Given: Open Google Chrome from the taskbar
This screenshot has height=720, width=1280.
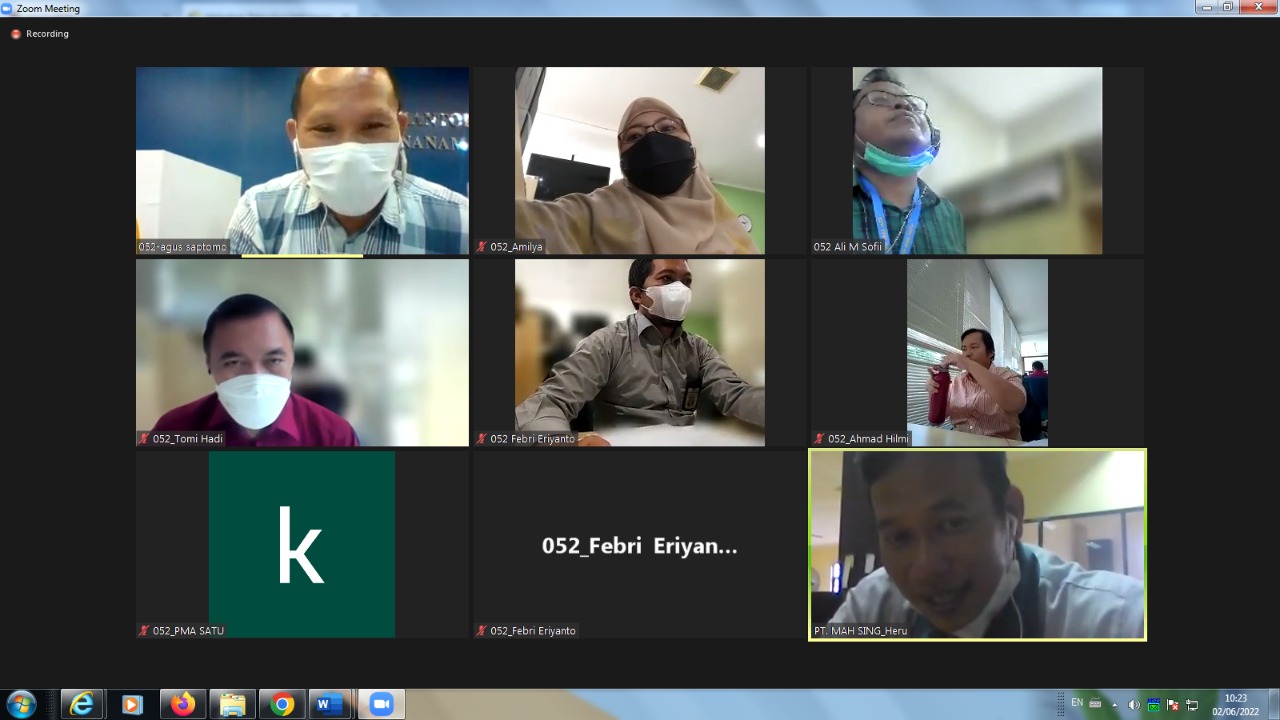Looking at the screenshot, I should click(283, 704).
